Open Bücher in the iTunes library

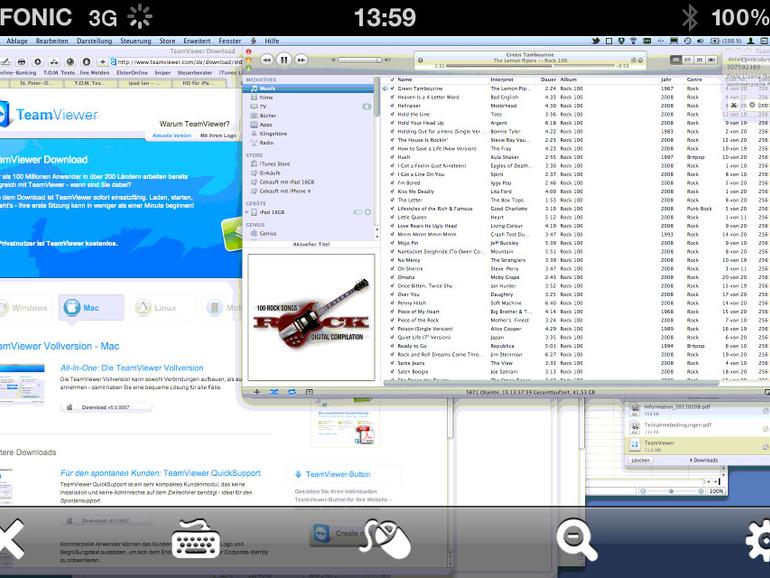309,115
